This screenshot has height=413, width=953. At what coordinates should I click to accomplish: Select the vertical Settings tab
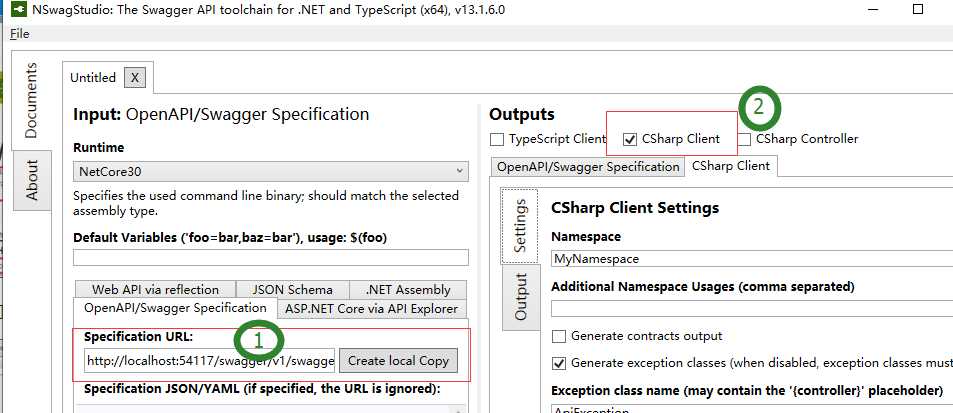tap(520, 226)
